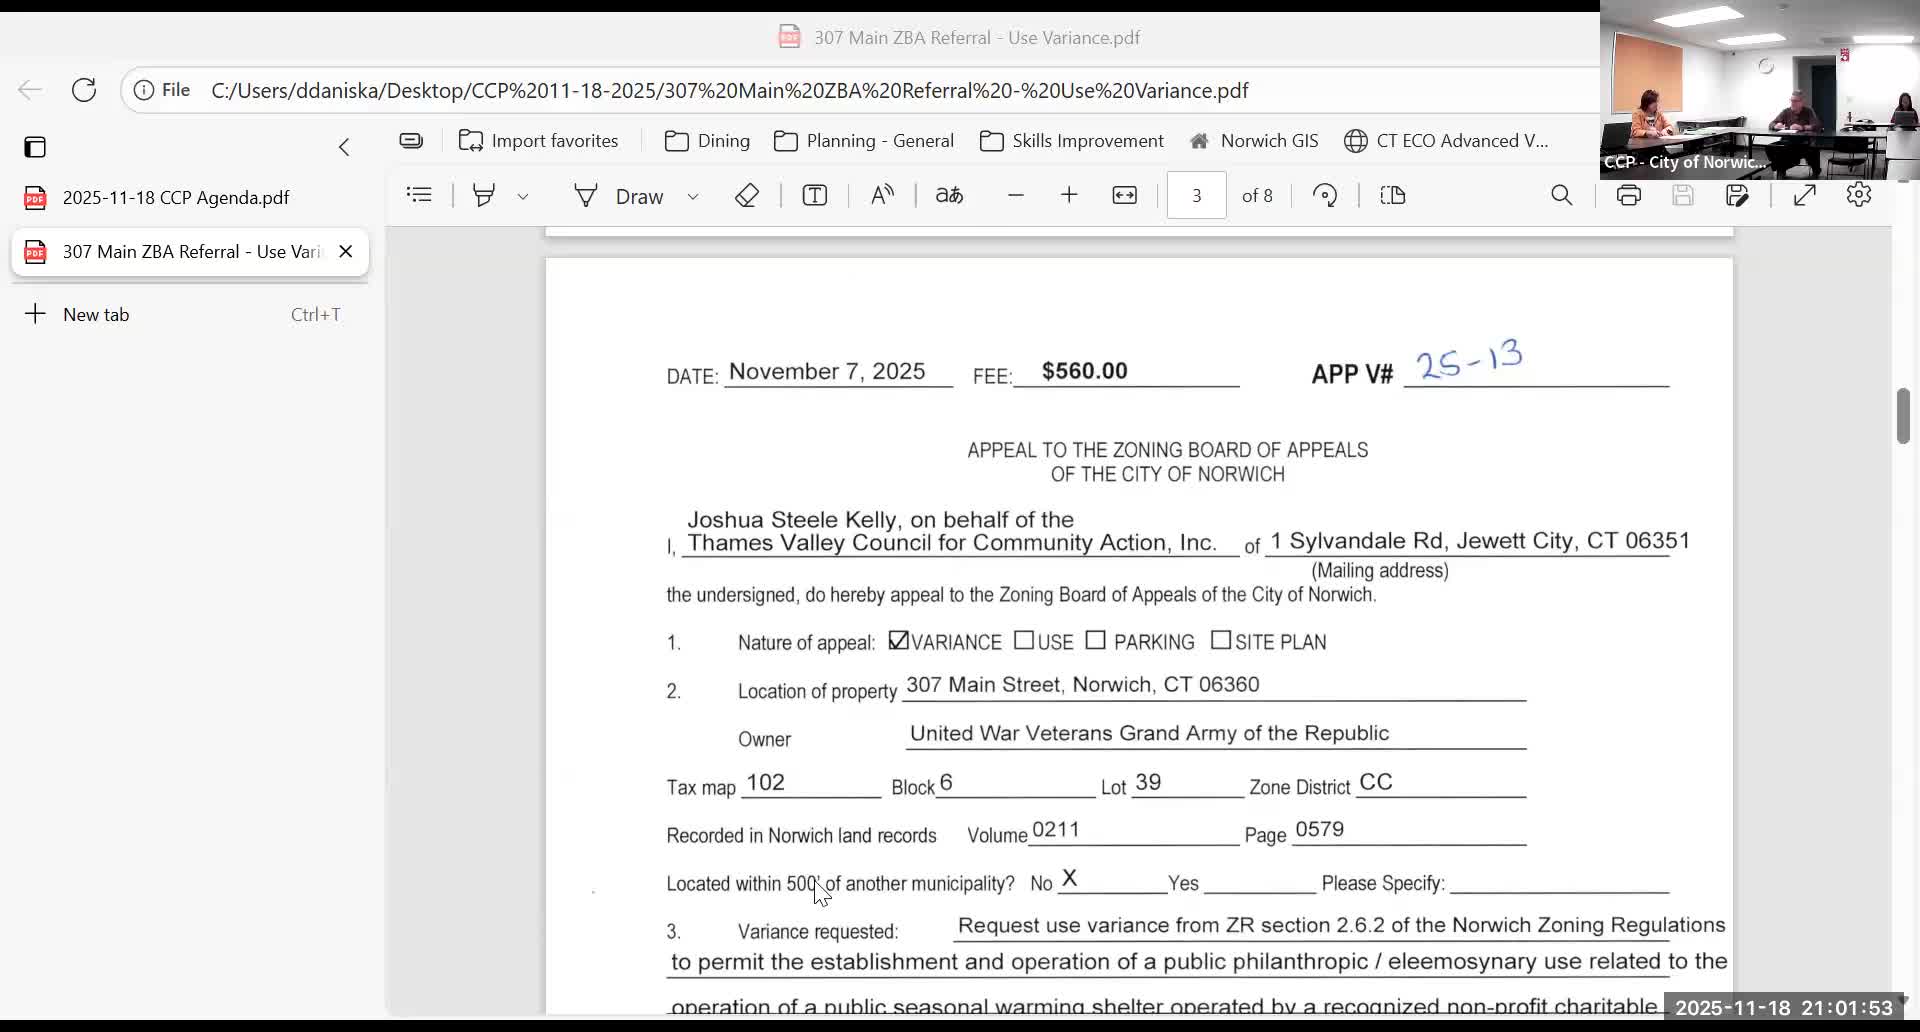Click 'United War Veterans Grand Army' owner text
This screenshot has width=1920, height=1032.
pyautogui.click(x=1149, y=734)
